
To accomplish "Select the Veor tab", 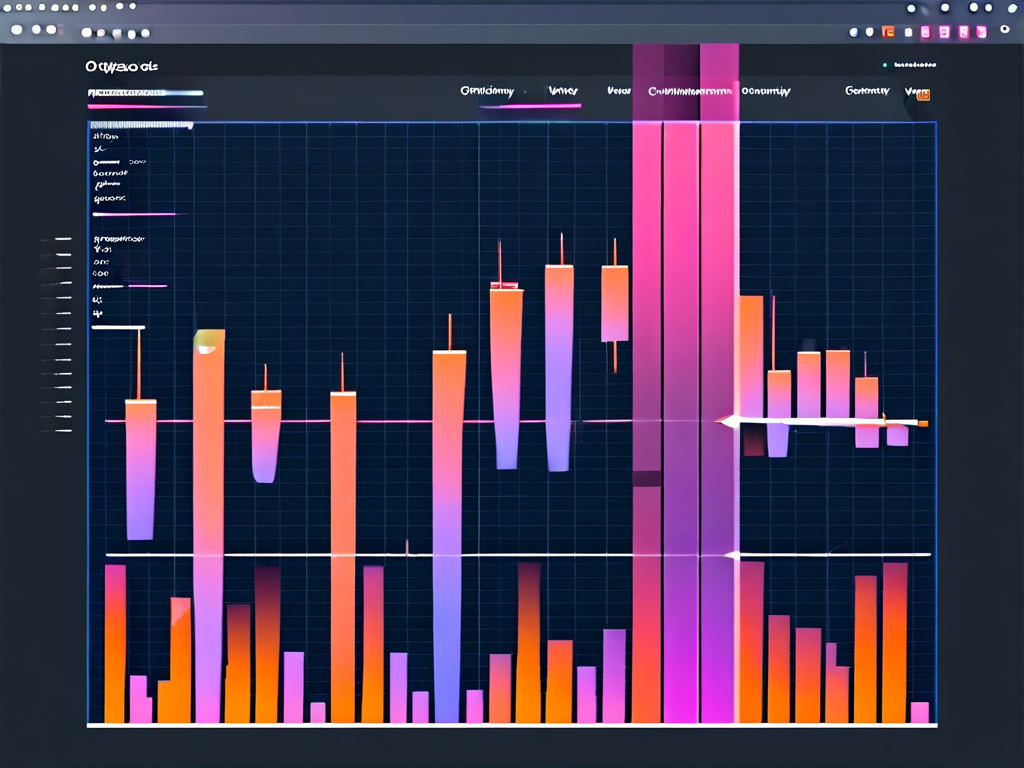I will [x=618, y=91].
